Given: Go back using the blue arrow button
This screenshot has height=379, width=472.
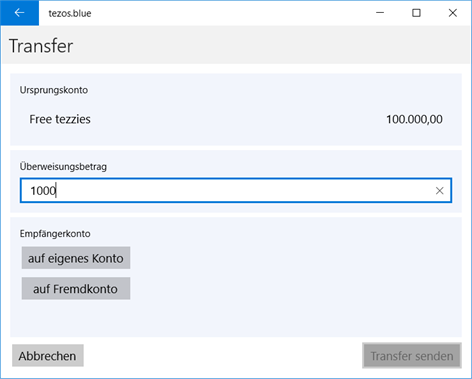Looking at the screenshot, I should (20, 13).
